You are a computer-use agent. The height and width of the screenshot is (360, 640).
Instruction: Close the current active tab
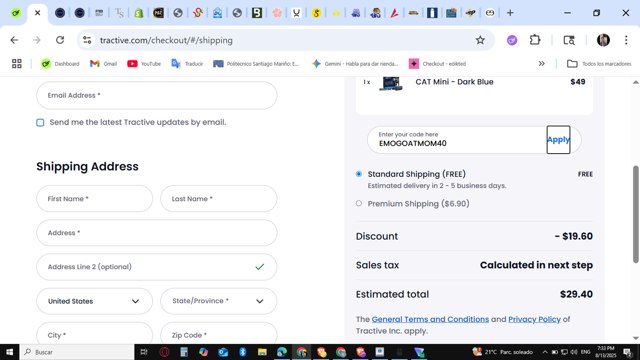tap(38, 13)
